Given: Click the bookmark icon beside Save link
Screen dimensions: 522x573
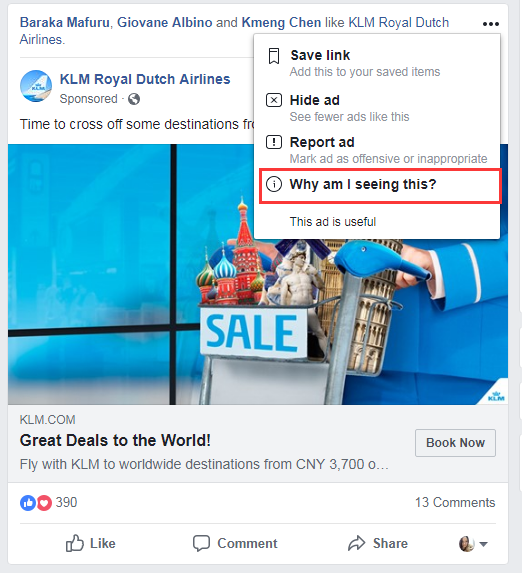Looking at the screenshot, I should point(274,56).
